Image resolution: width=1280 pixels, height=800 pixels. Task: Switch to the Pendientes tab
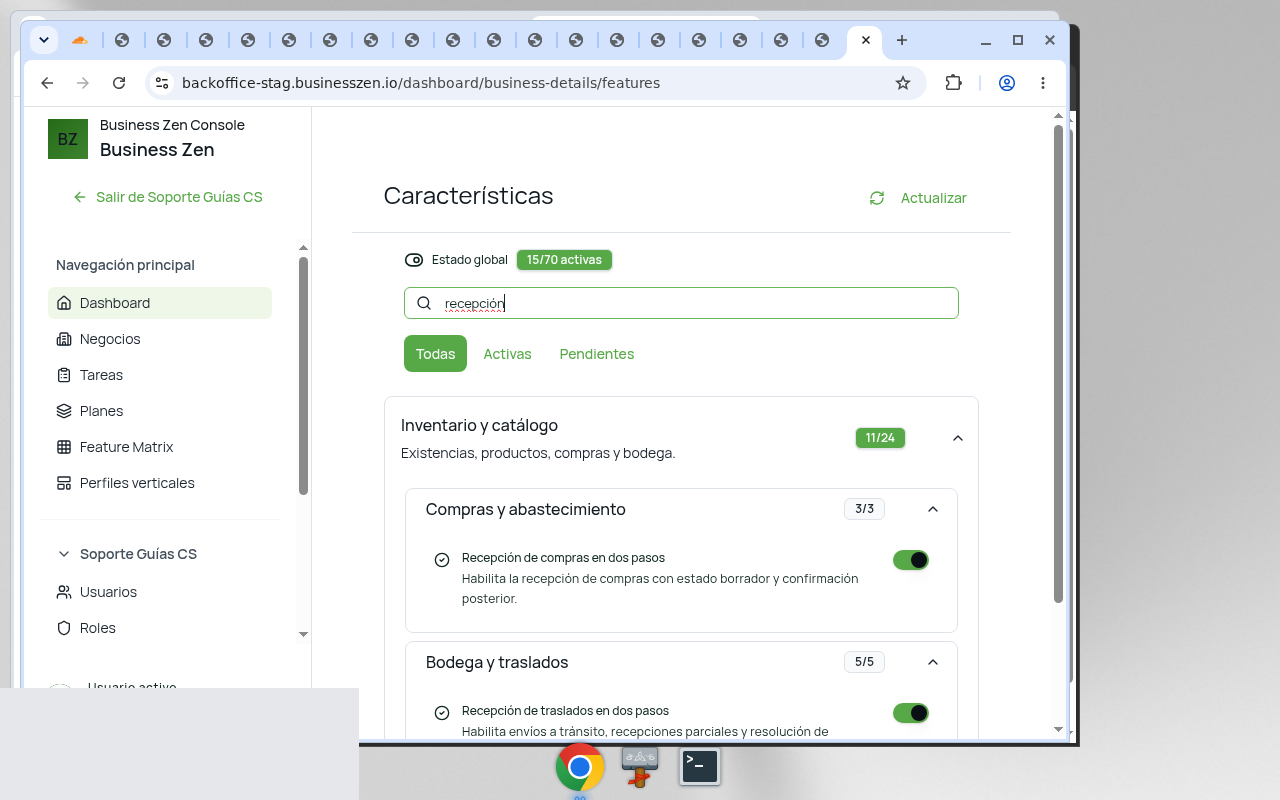tap(597, 354)
